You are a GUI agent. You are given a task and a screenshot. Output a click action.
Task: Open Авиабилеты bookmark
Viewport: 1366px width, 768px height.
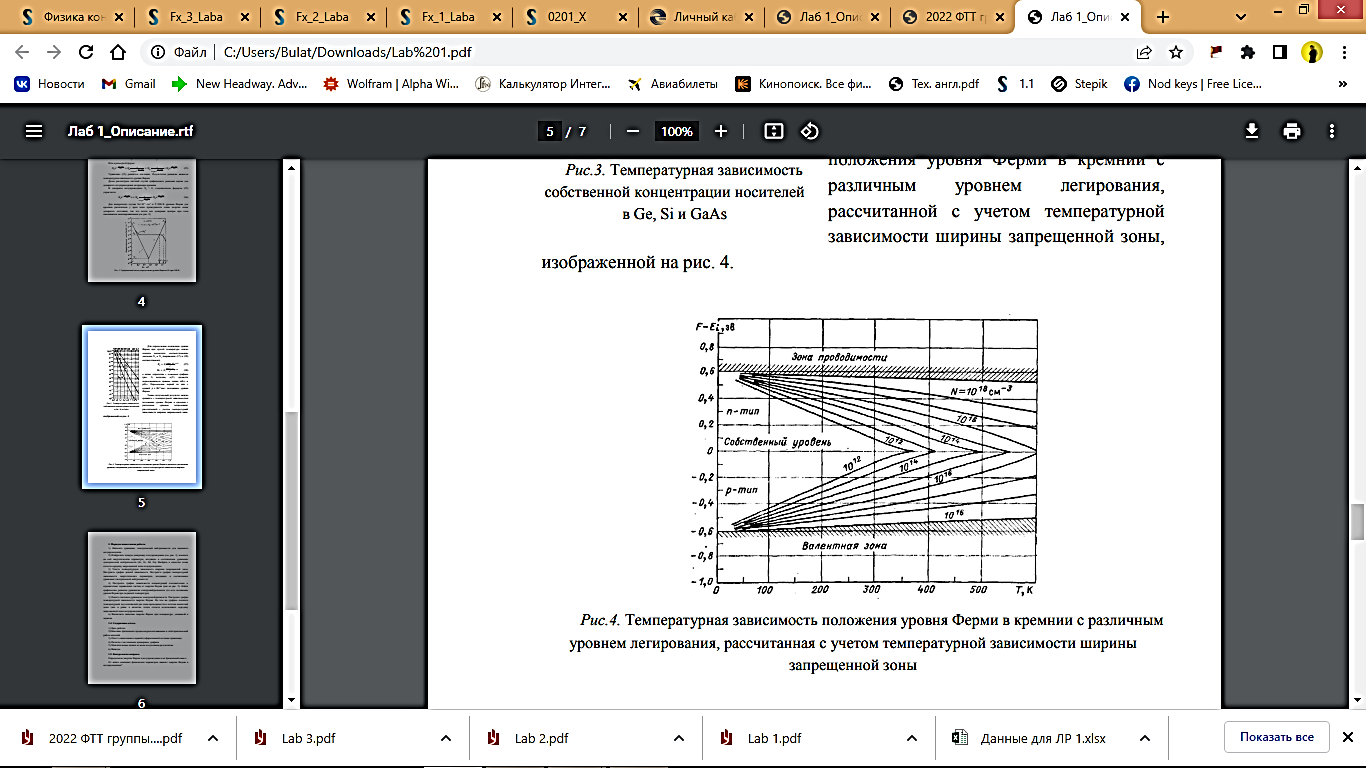pos(672,84)
